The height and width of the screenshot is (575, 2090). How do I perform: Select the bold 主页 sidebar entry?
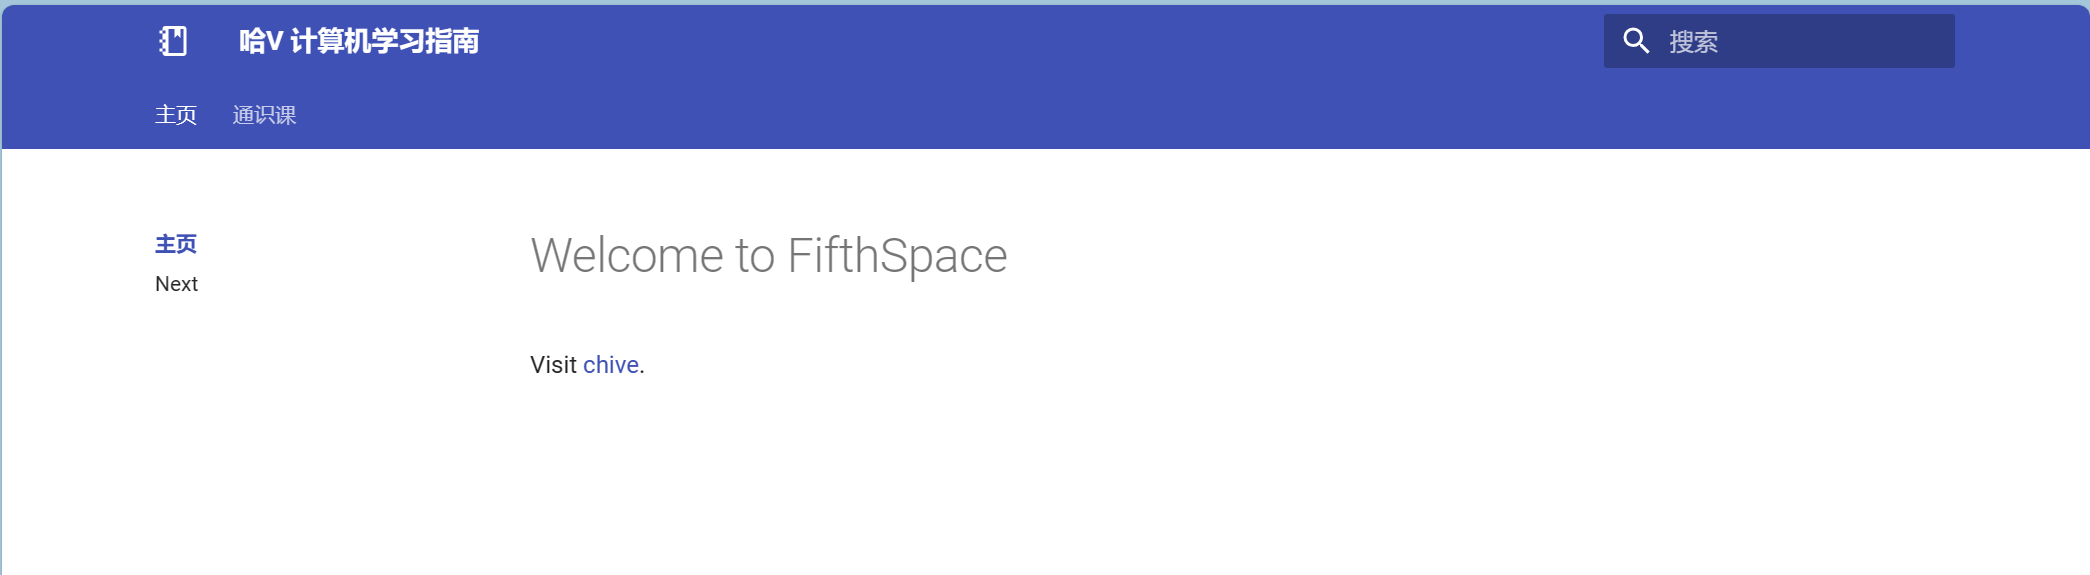(176, 244)
